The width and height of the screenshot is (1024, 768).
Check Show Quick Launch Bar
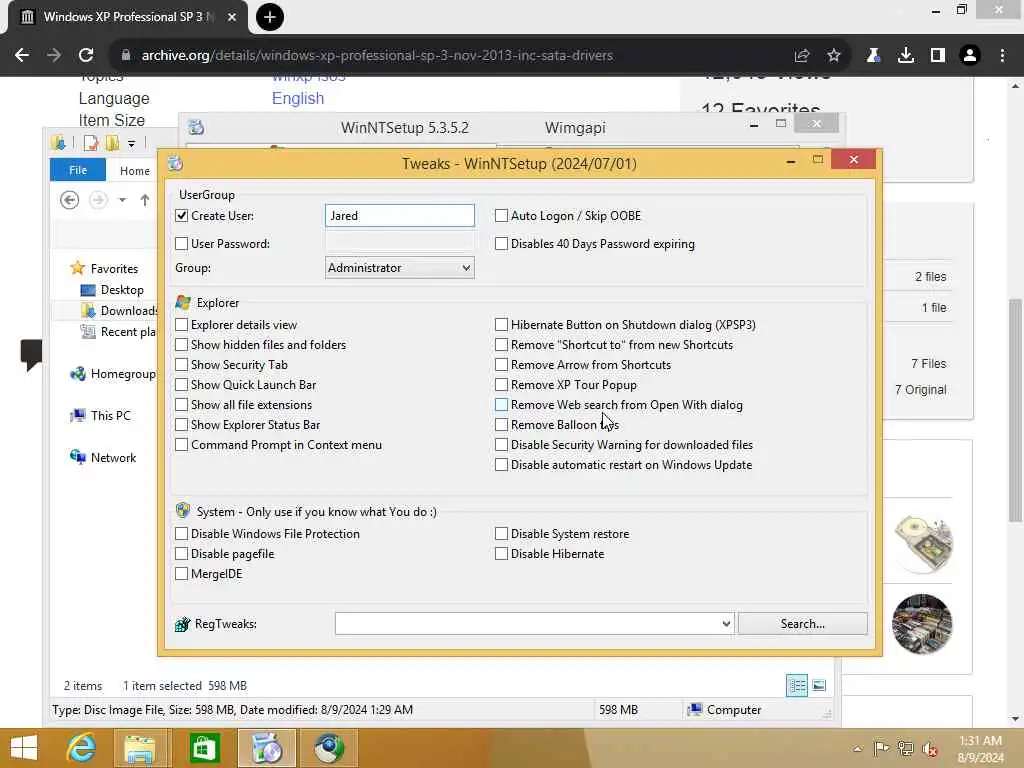(182, 385)
